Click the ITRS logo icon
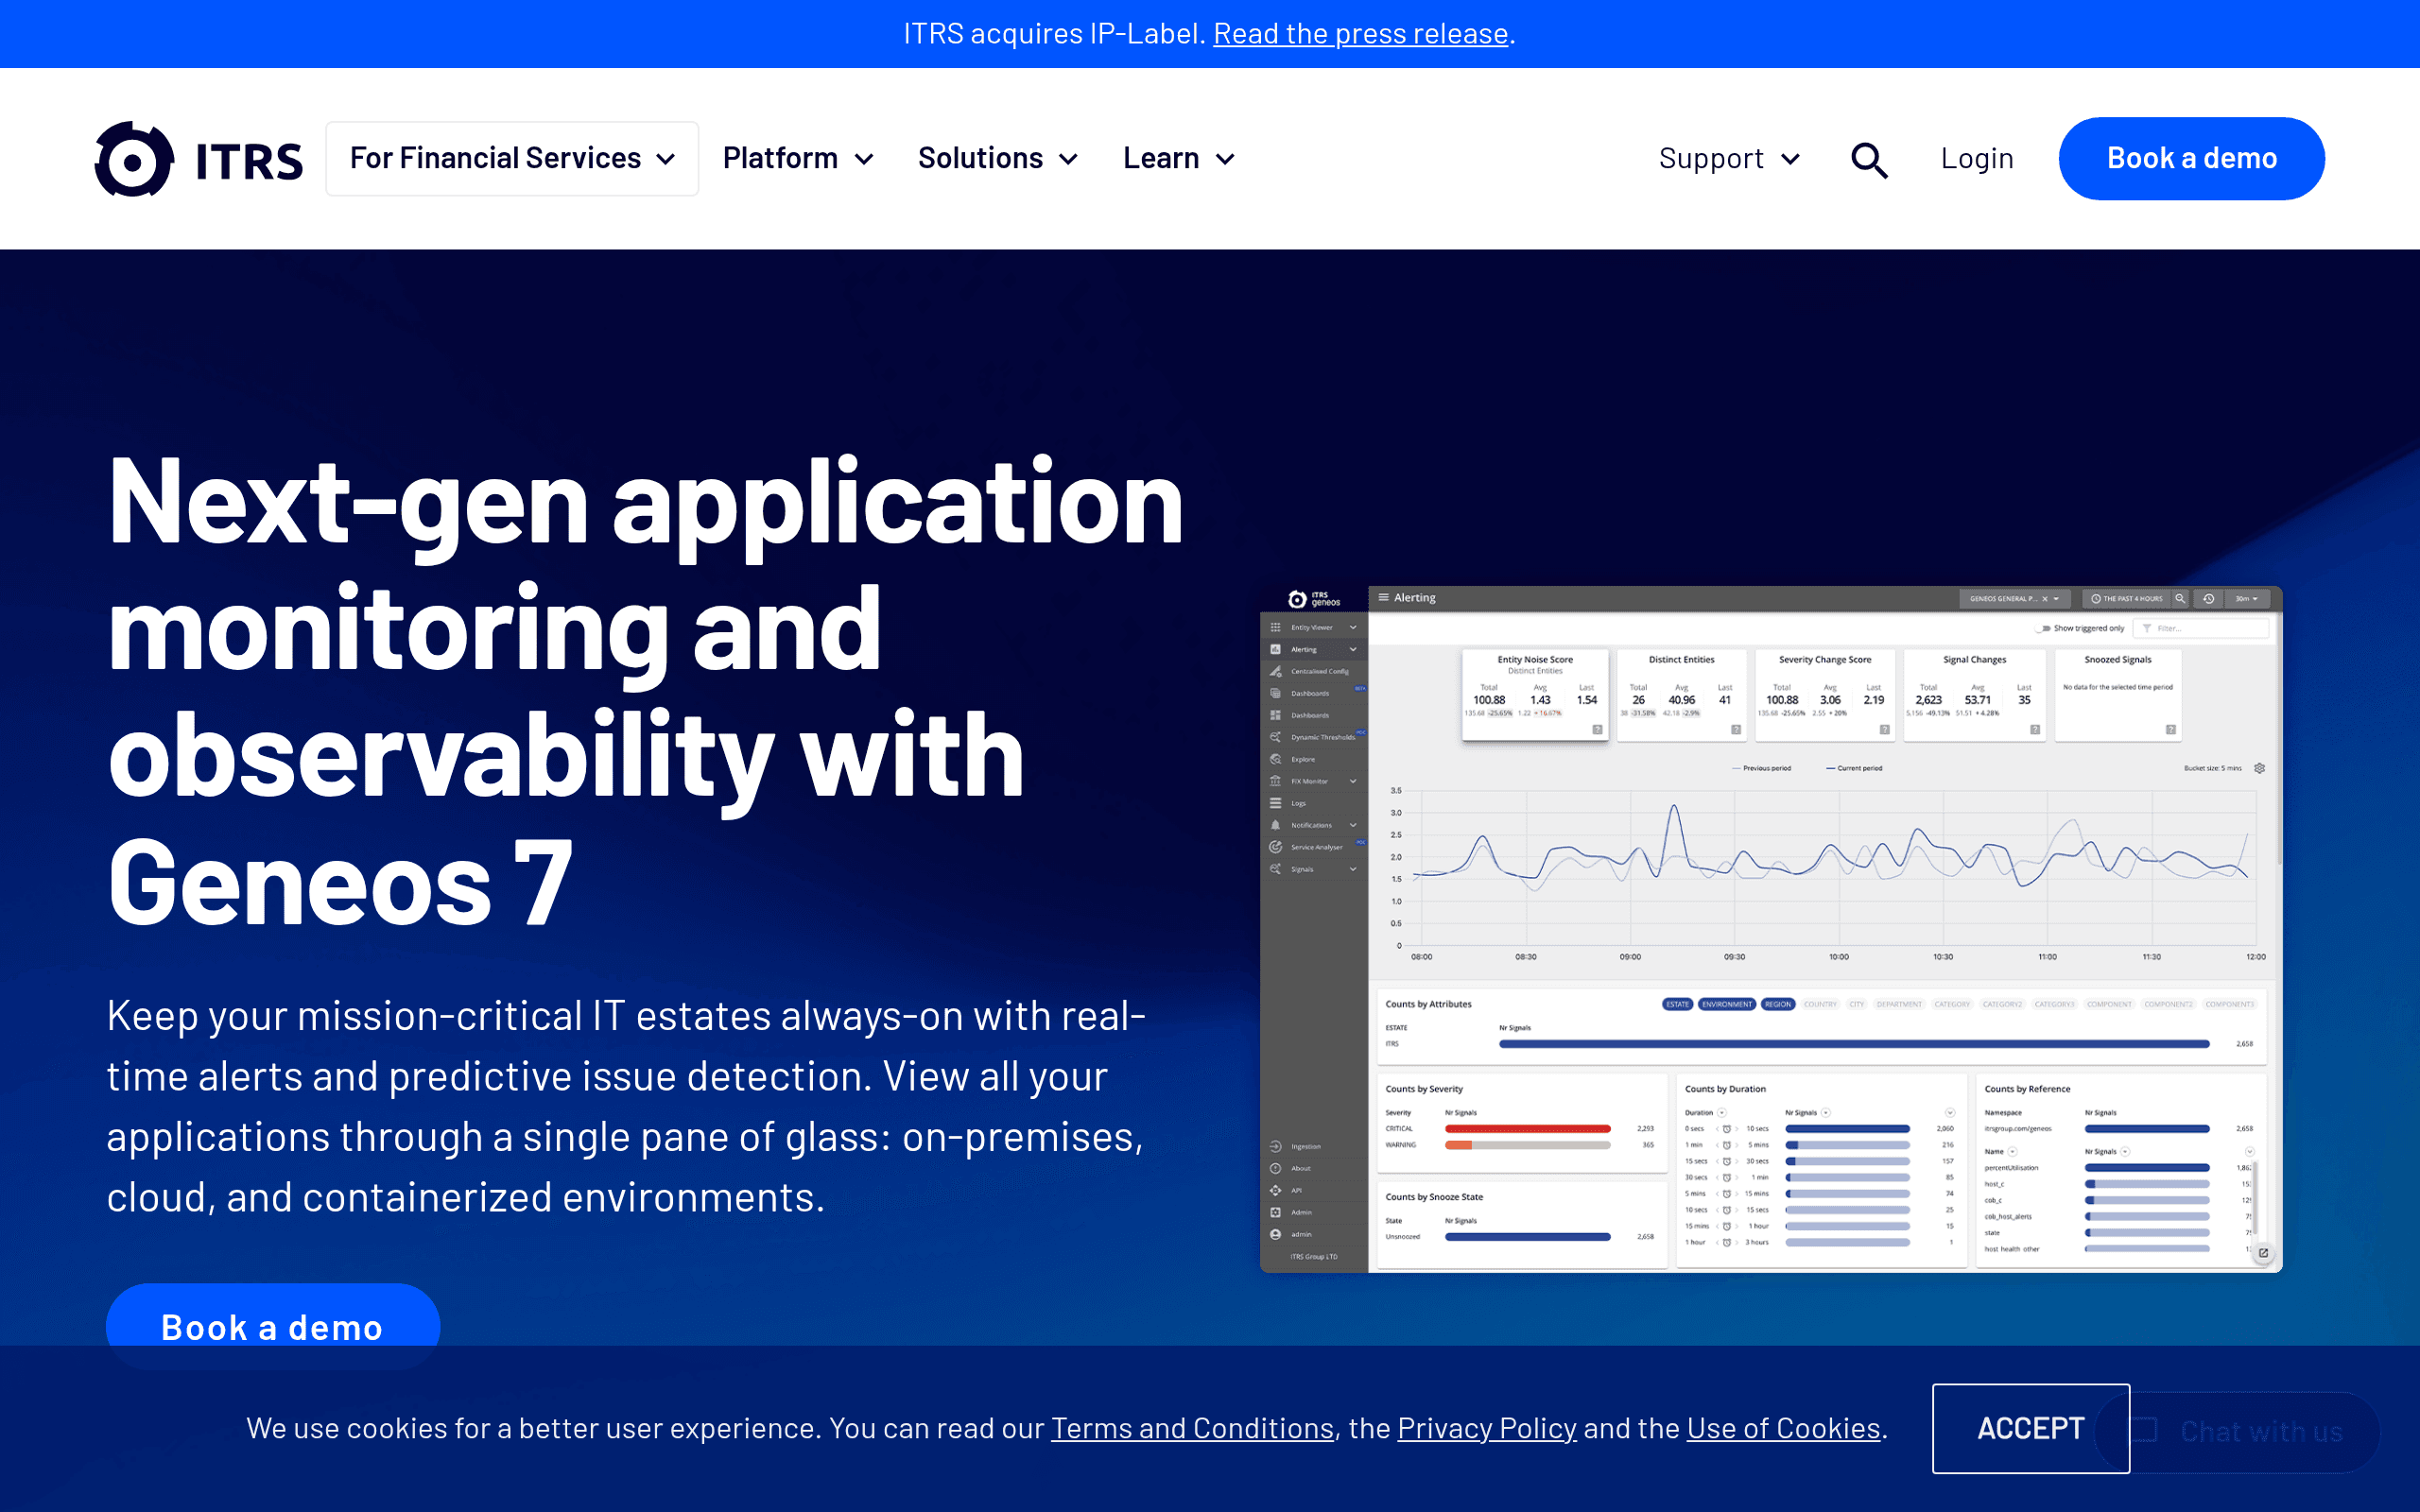The width and height of the screenshot is (2420, 1512). (x=134, y=160)
